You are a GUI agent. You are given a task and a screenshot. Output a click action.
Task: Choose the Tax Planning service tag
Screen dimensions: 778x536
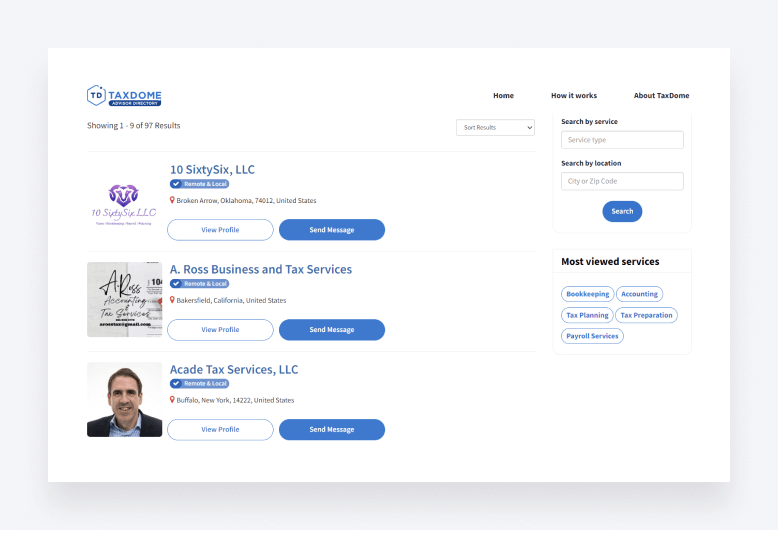pyautogui.click(x=587, y=315)
